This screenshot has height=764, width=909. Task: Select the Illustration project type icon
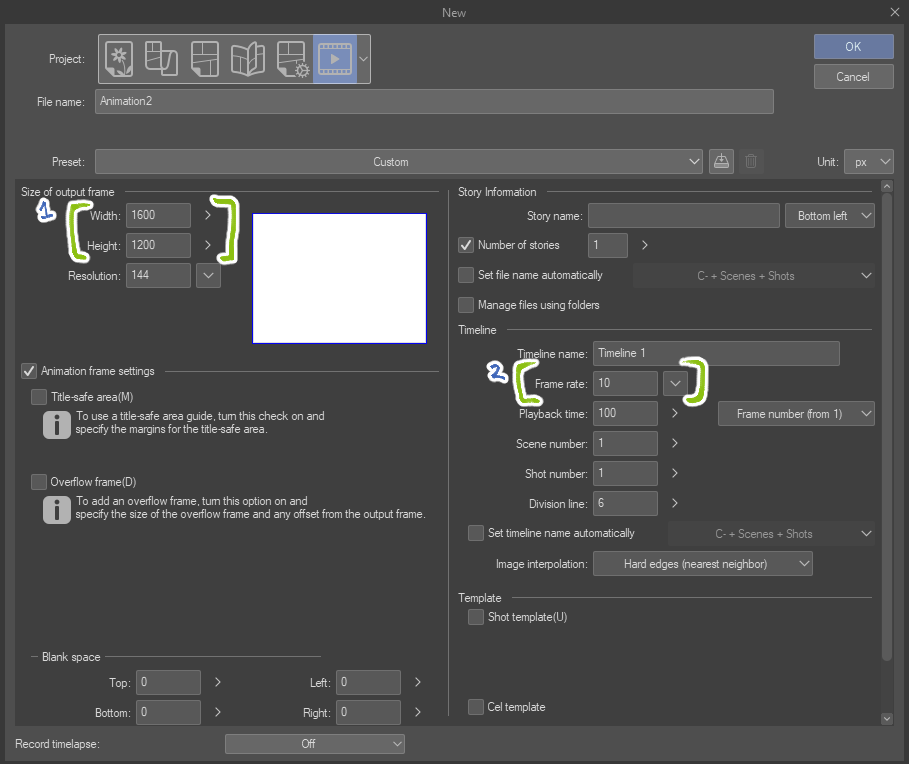click(119, 59)
